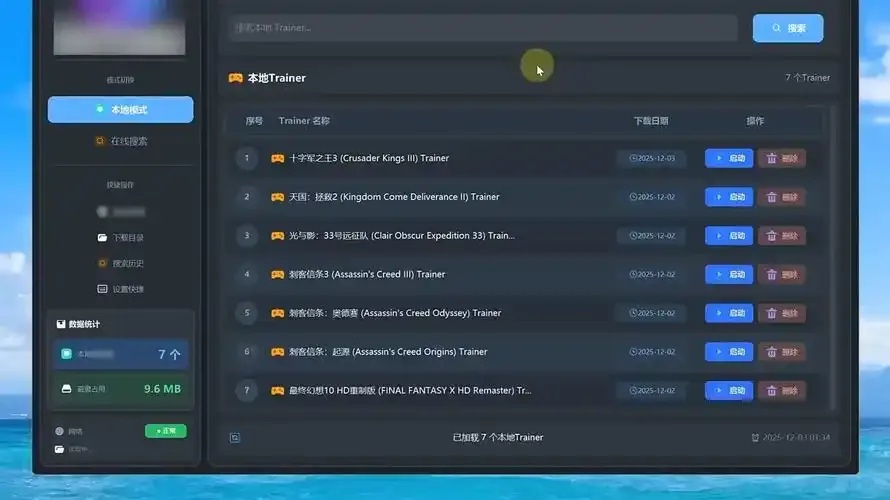
Task: Launch the Assassin's Creed Origins trainer
Action: 729,352
